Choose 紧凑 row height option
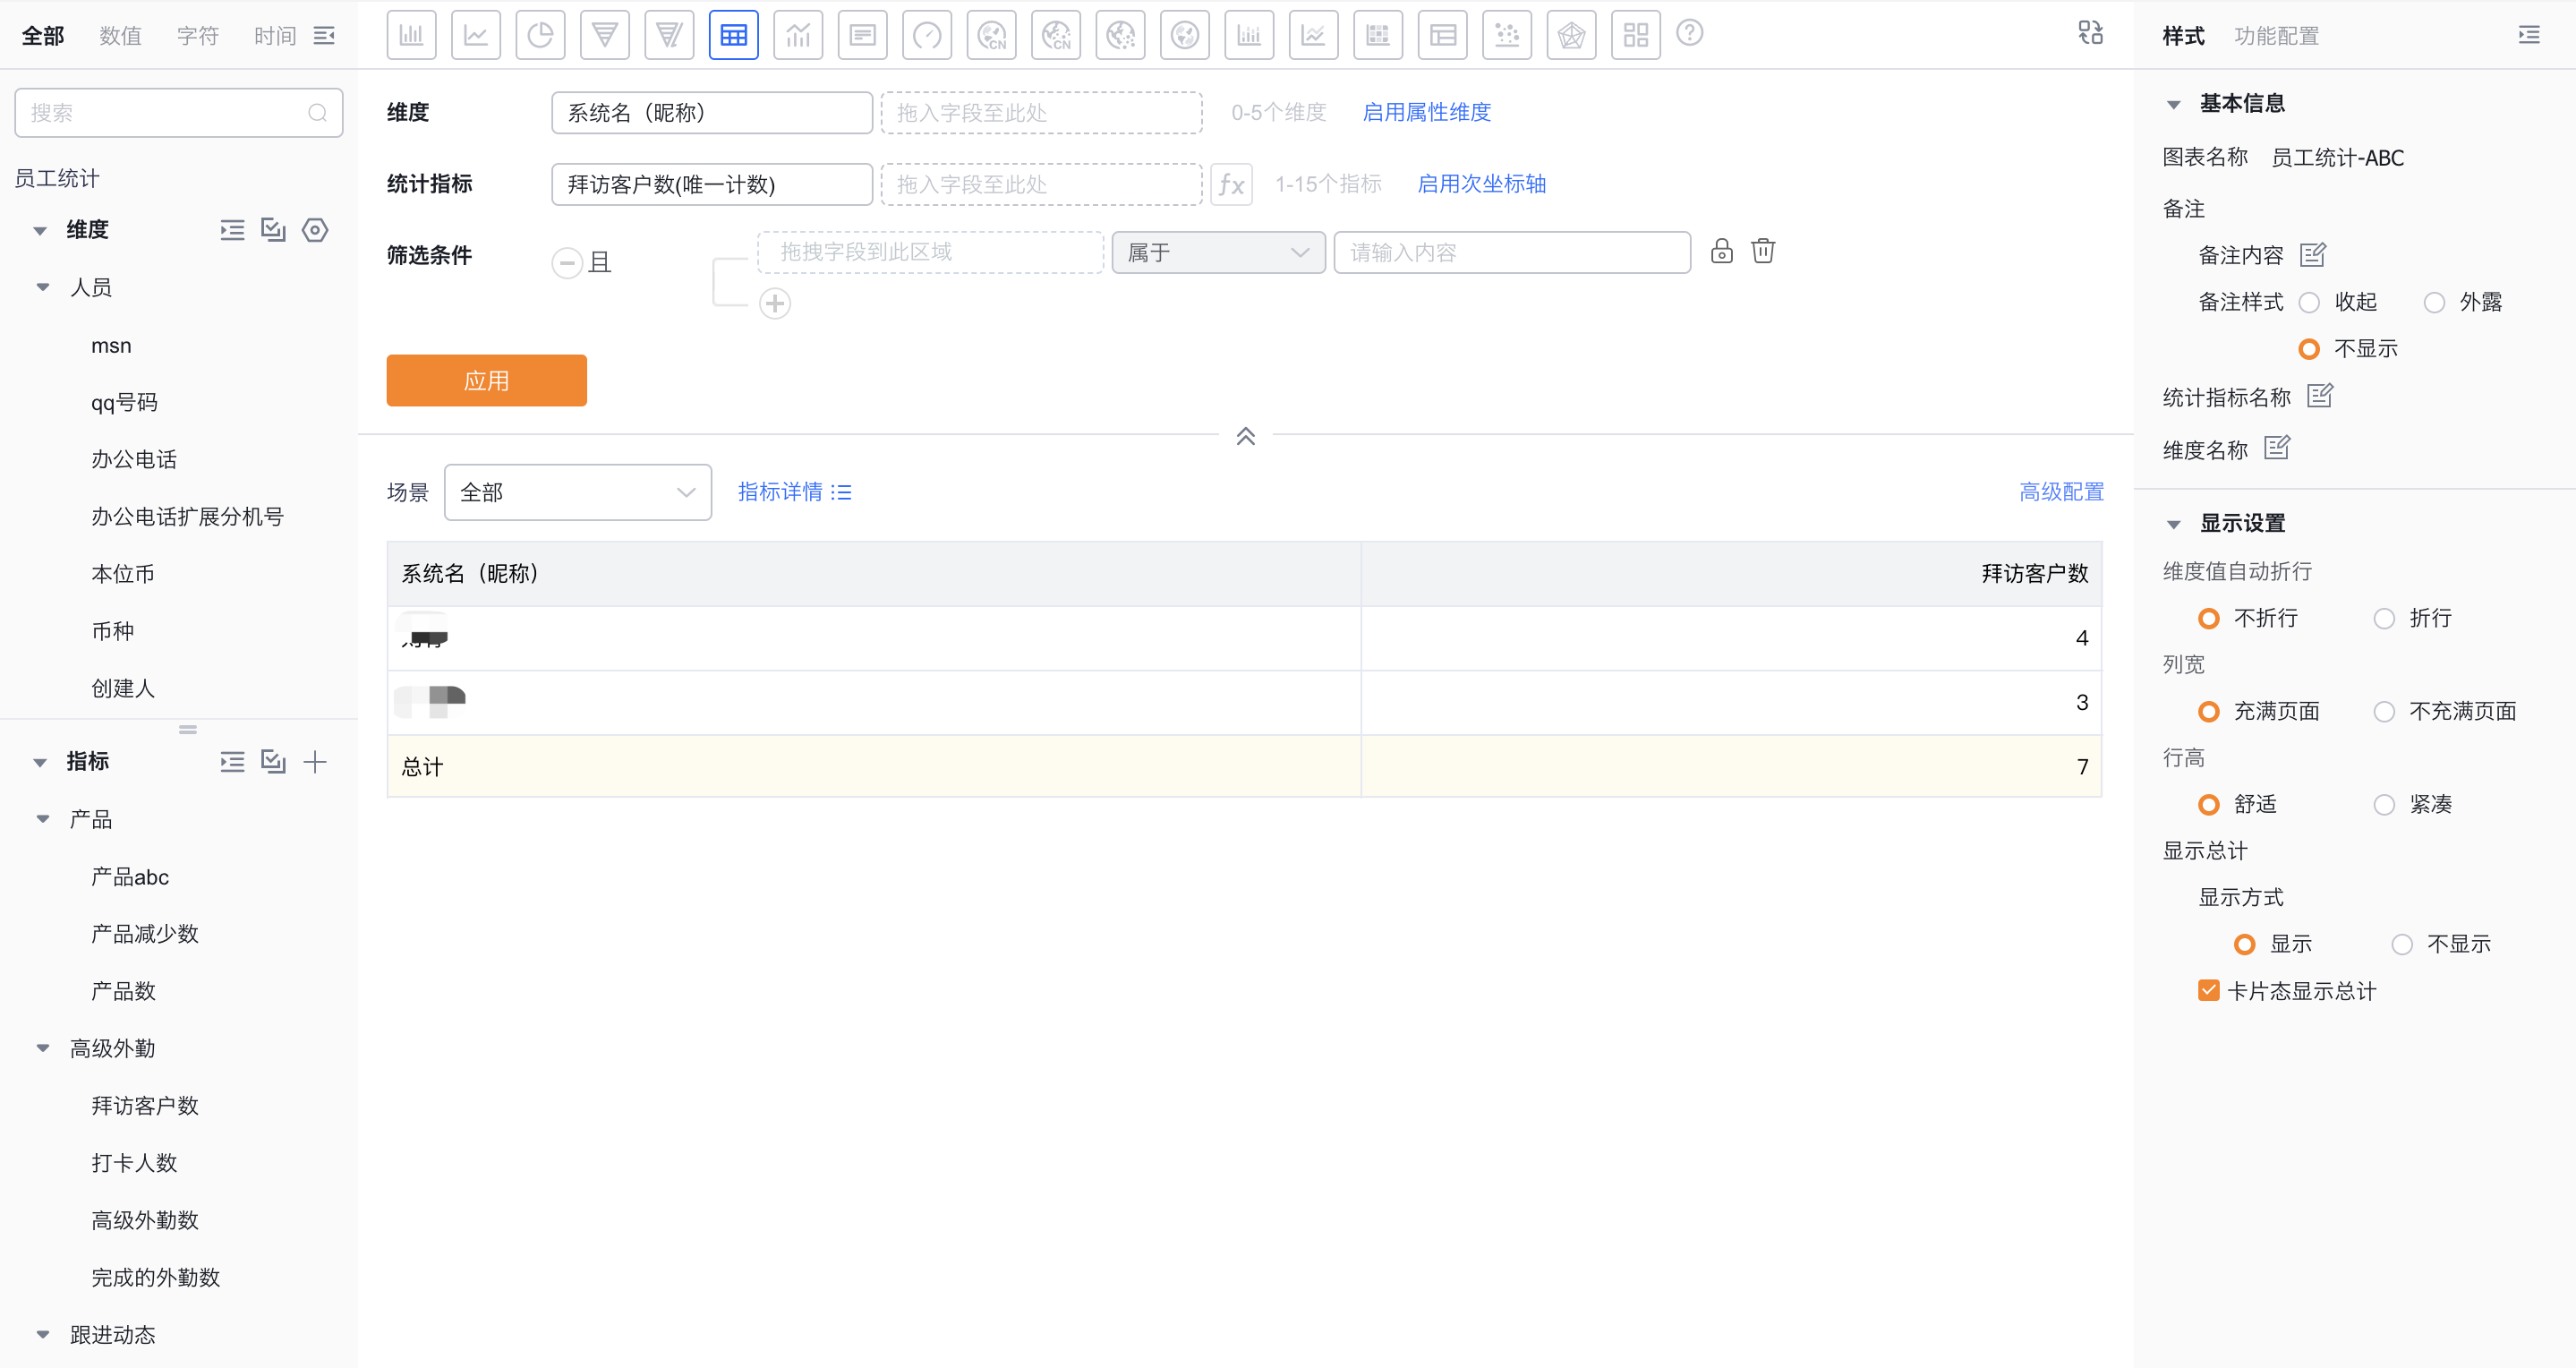This screenshot has width=2576, height=1368. (x=2384, y=805)
